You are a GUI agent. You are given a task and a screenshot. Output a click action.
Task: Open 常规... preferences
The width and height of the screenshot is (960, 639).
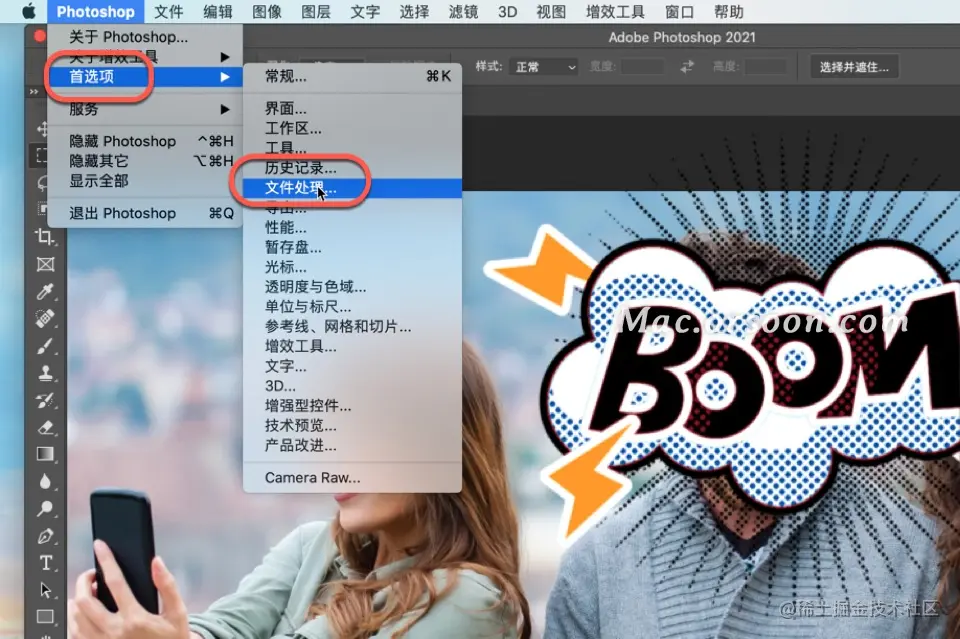click(x=352, y=77)
